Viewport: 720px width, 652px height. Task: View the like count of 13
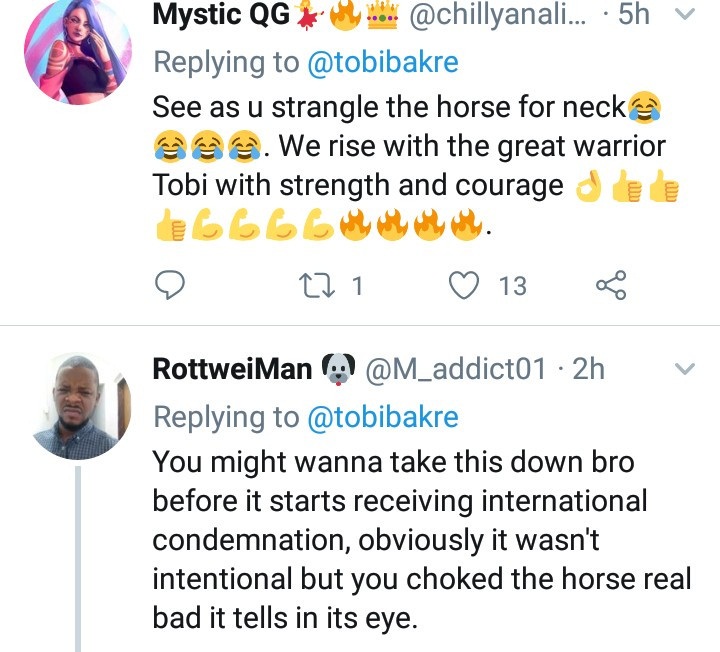coord(512,287)
